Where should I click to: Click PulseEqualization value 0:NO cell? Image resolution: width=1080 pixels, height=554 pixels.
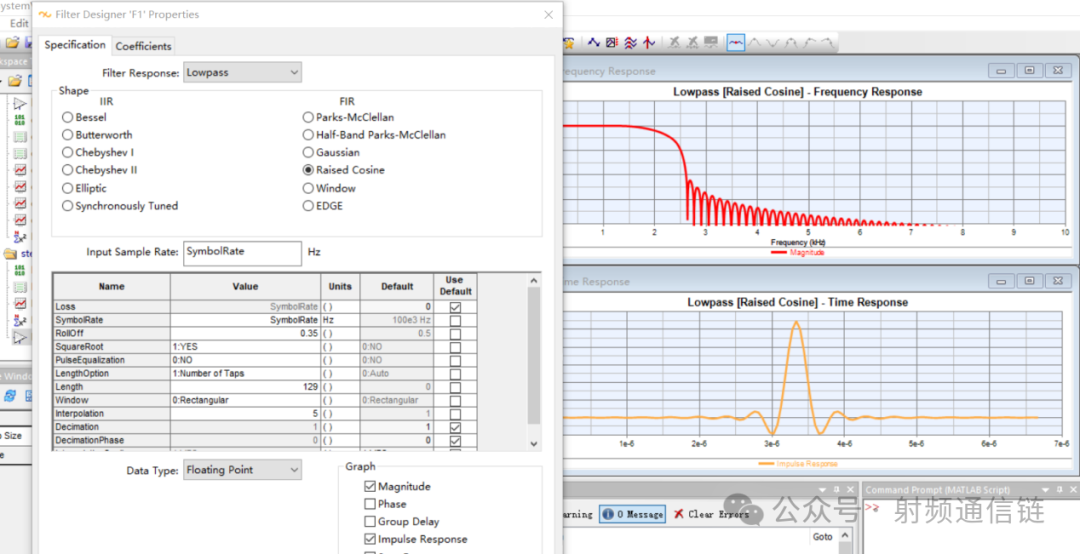(x=245, y=360)
